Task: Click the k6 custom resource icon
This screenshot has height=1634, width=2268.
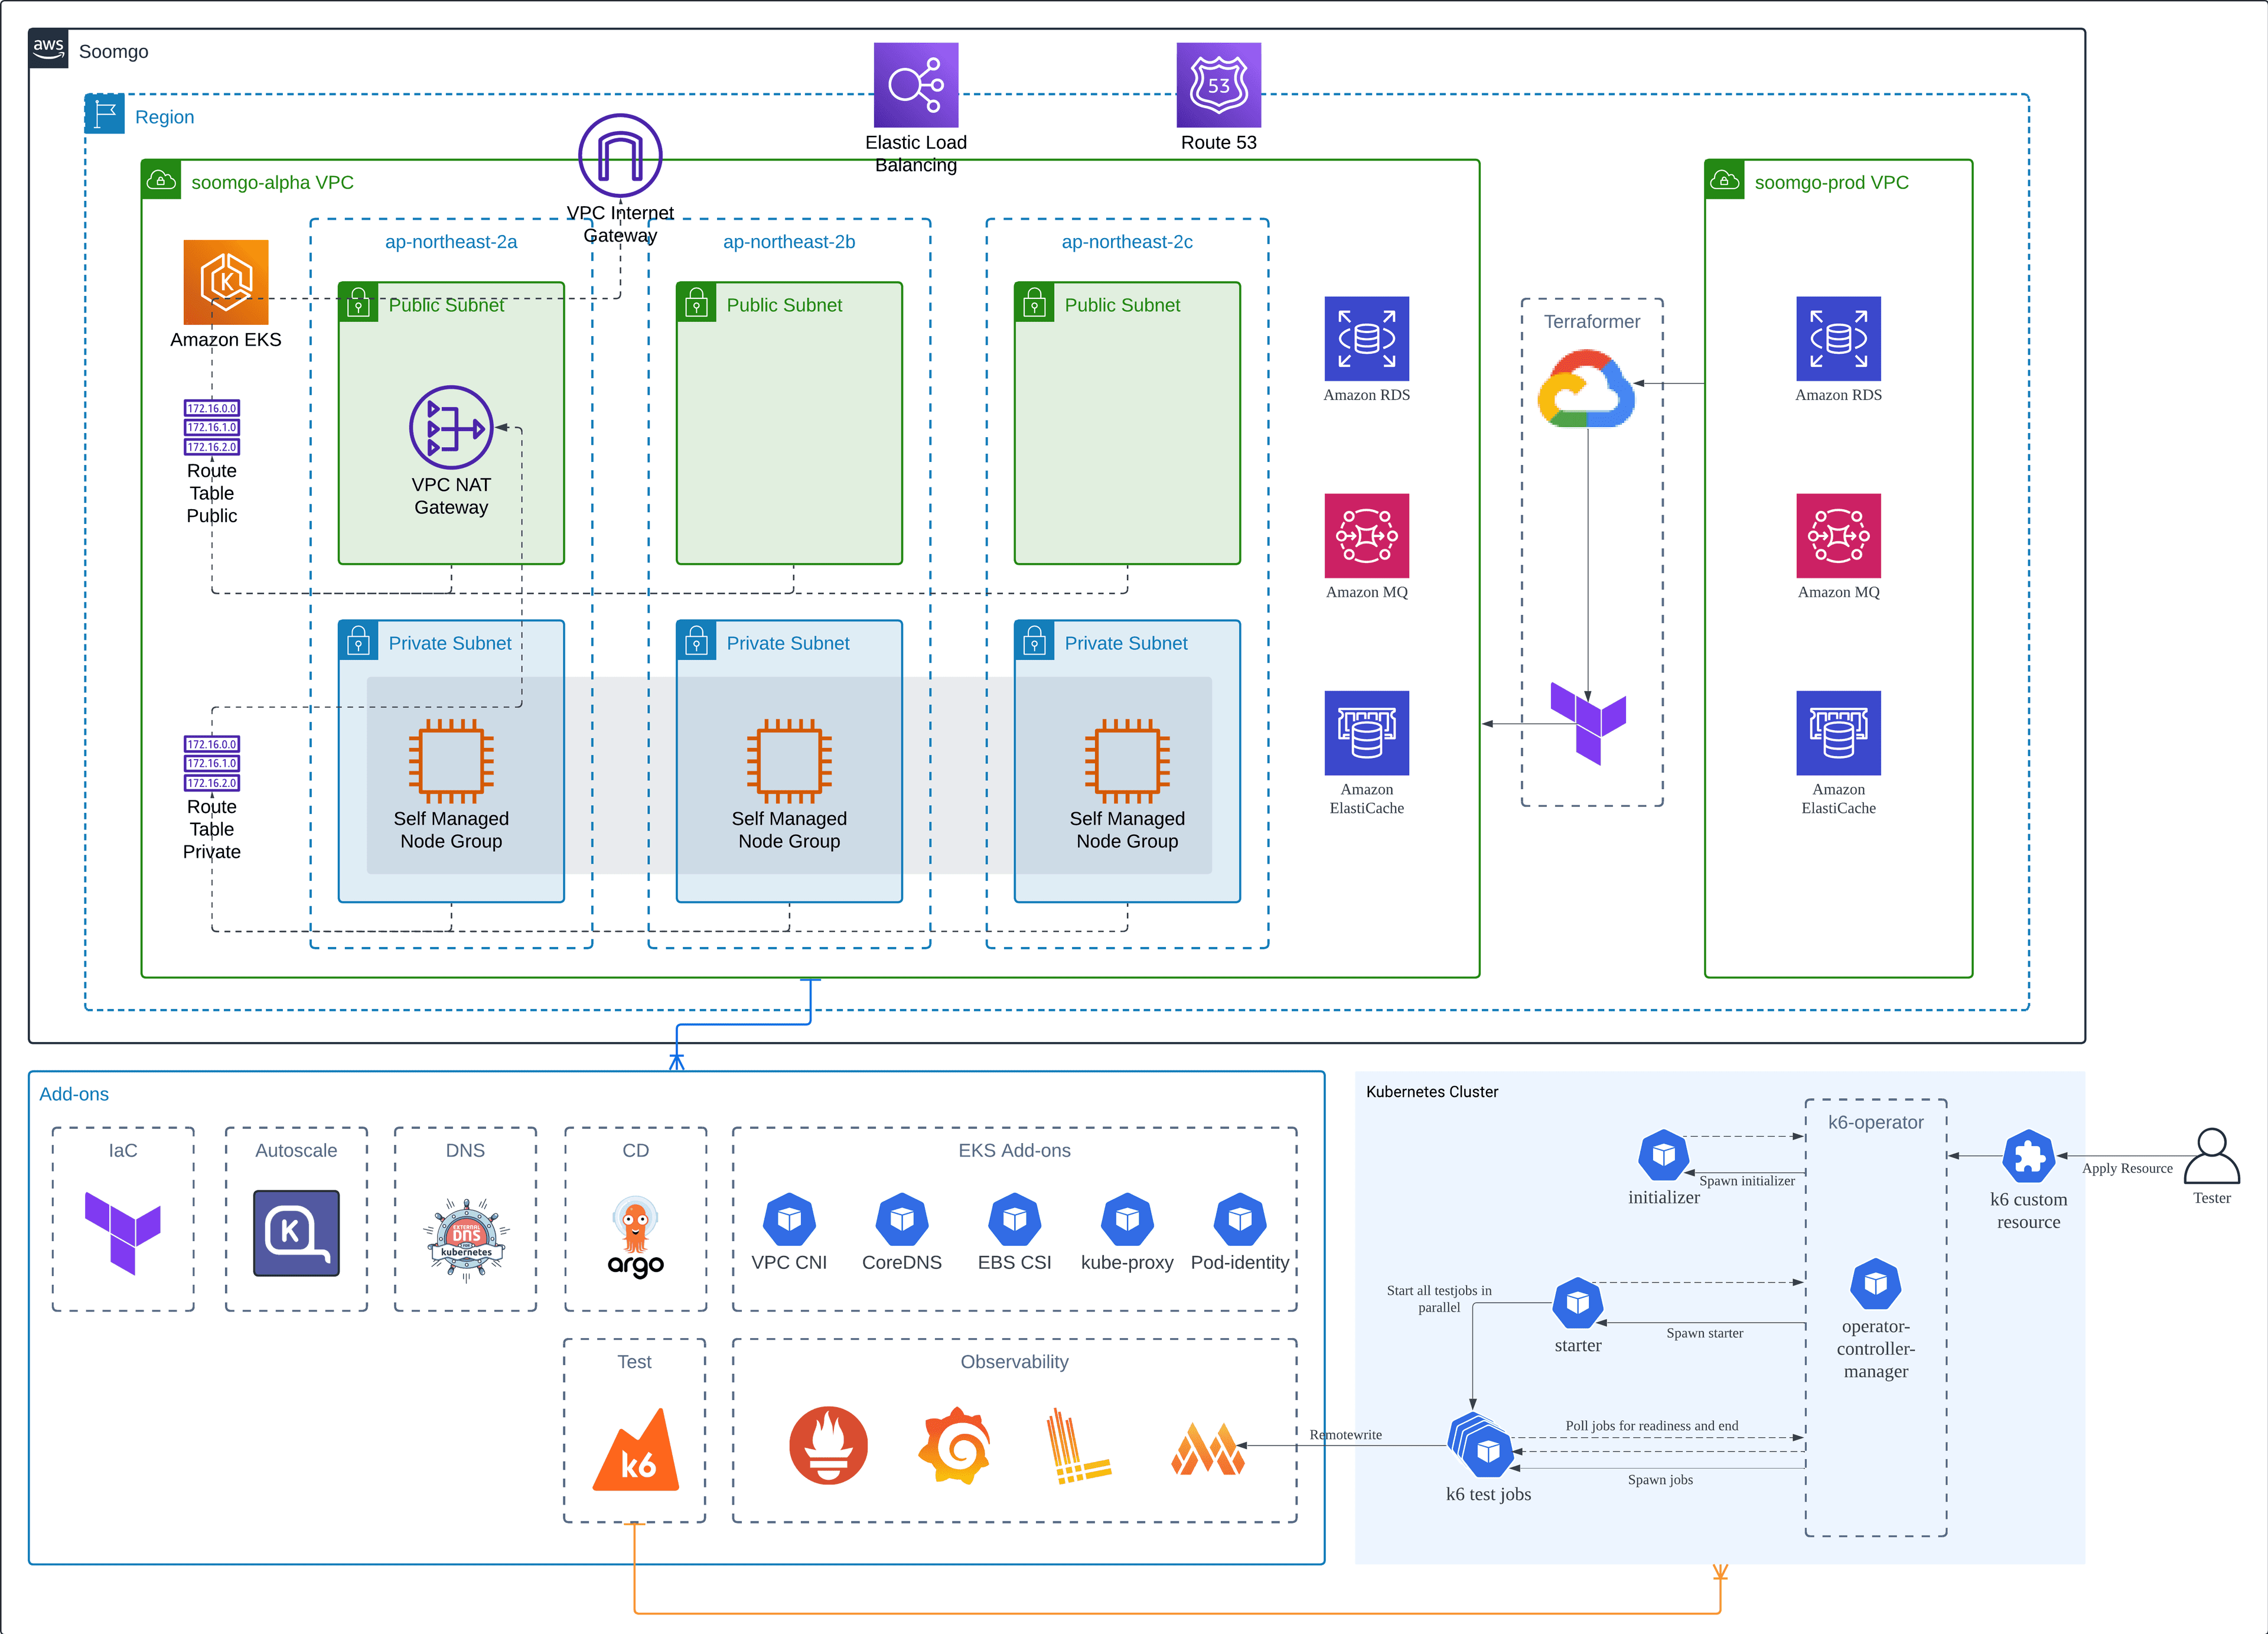Action: coord(2028,1157)
